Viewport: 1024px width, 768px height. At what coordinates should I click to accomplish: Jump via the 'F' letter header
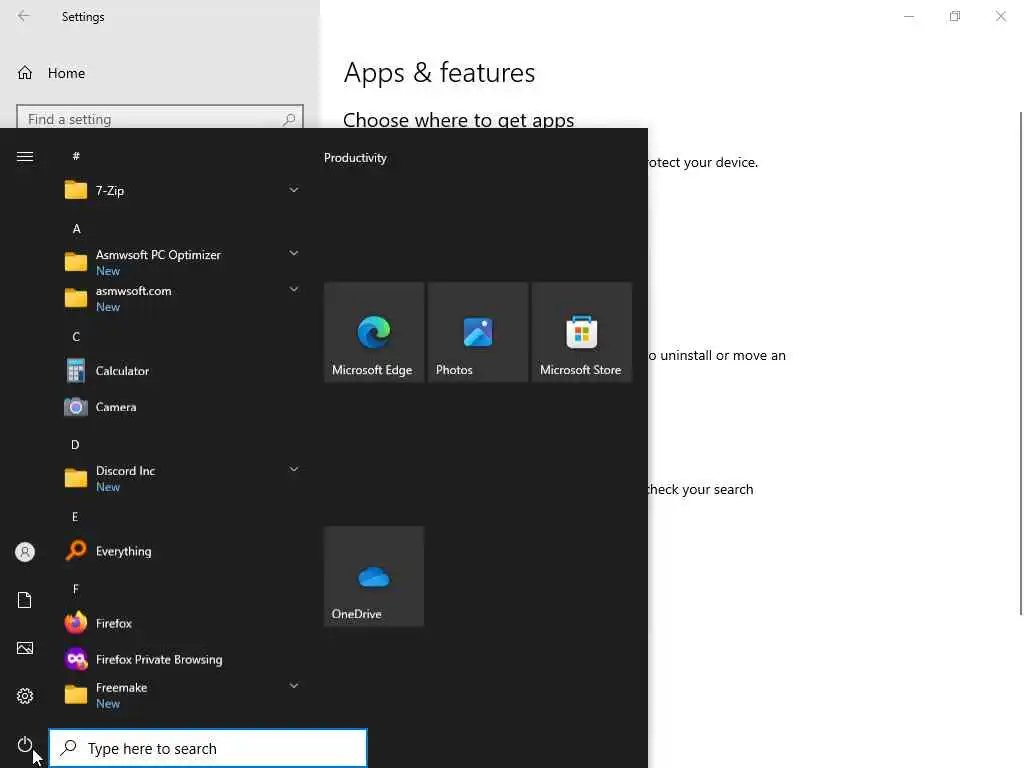[76, 590]
